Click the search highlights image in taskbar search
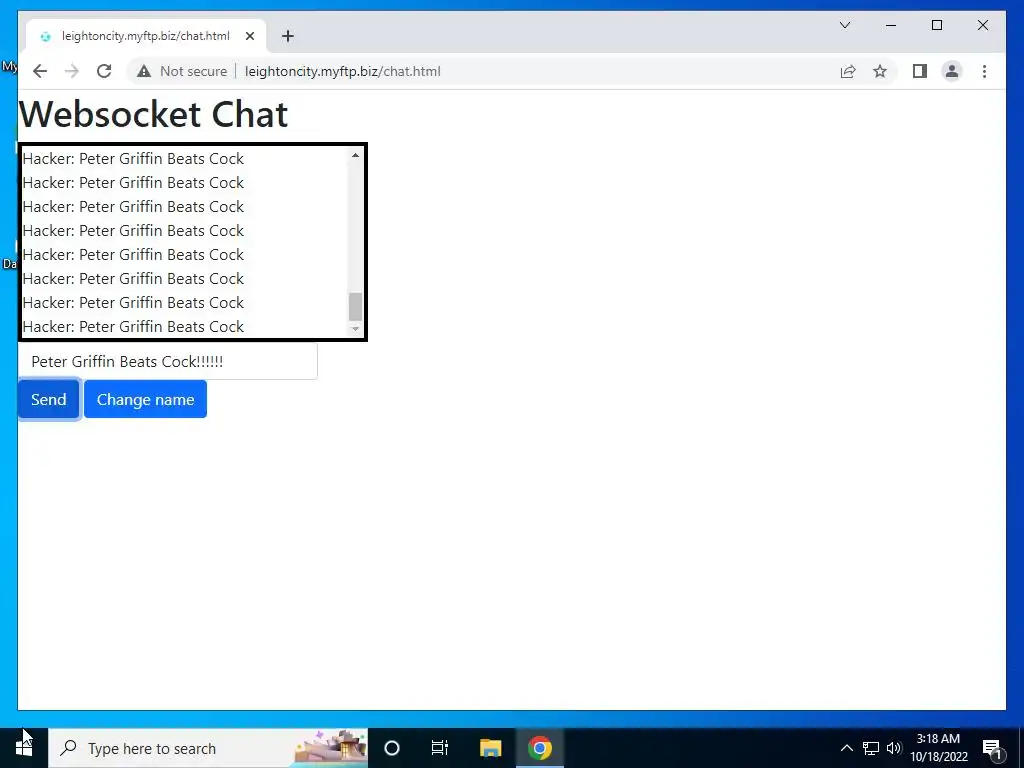Viewport: 1024px width, 768px height. [330, 746]
